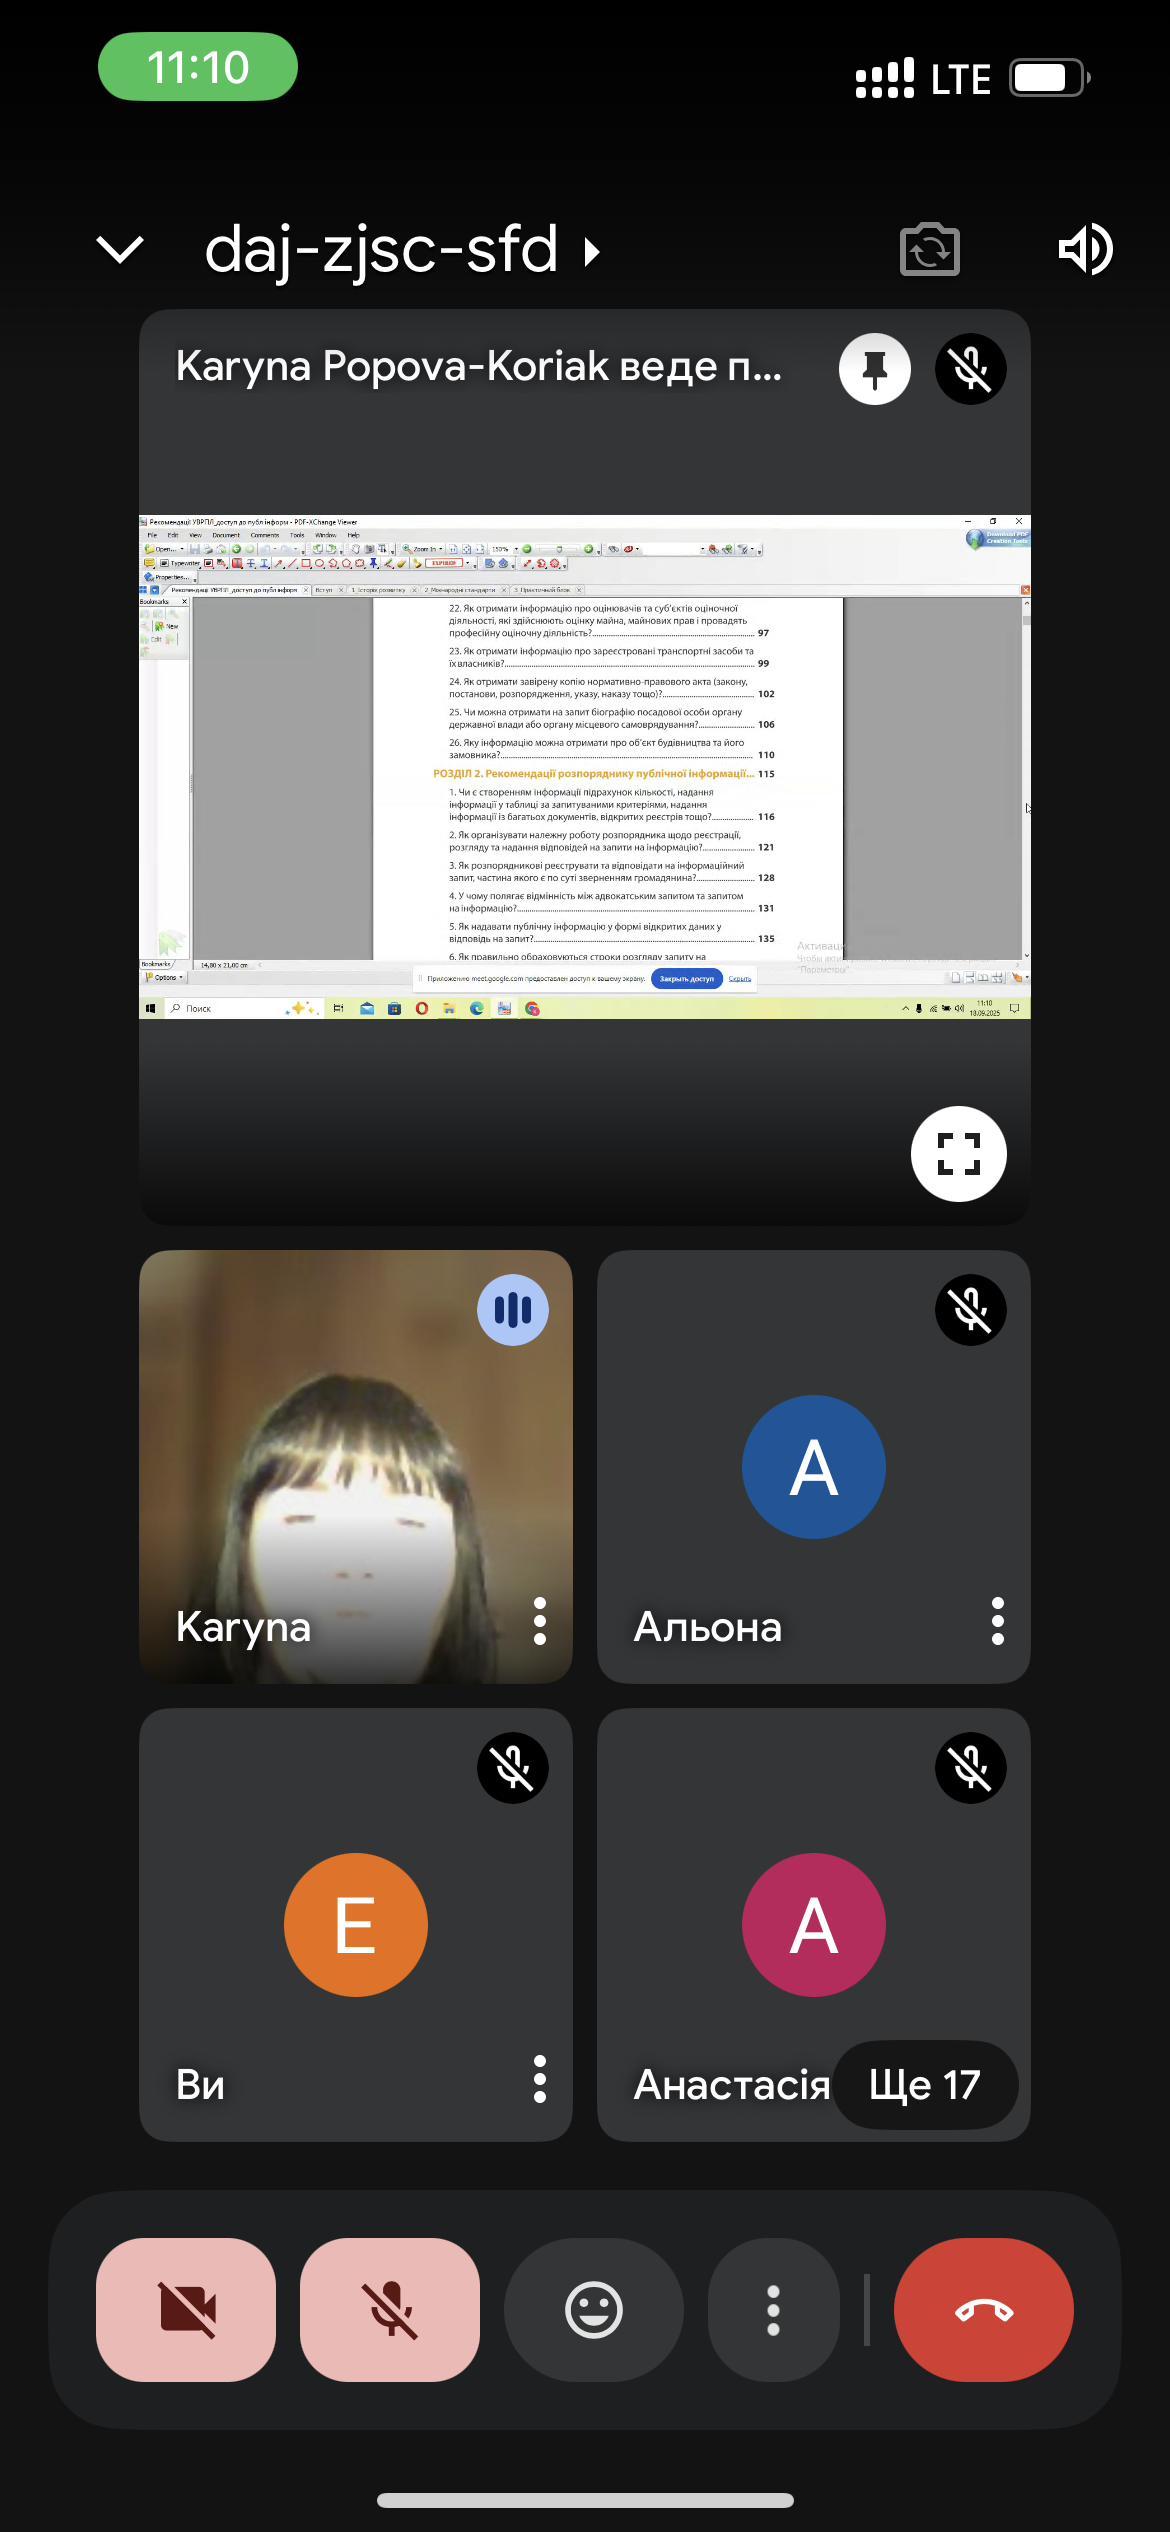Open more options in the bottom call bar
The height and width of the screenshot is (2532, 1170).
(773, 2310)
